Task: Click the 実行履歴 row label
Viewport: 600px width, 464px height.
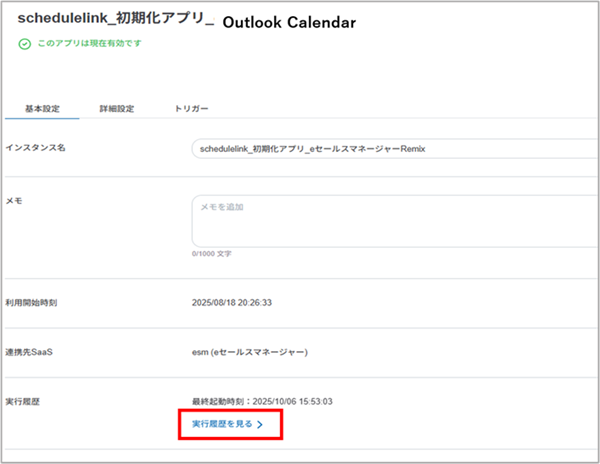Action: pyautogui.click(x=25, y=400)
